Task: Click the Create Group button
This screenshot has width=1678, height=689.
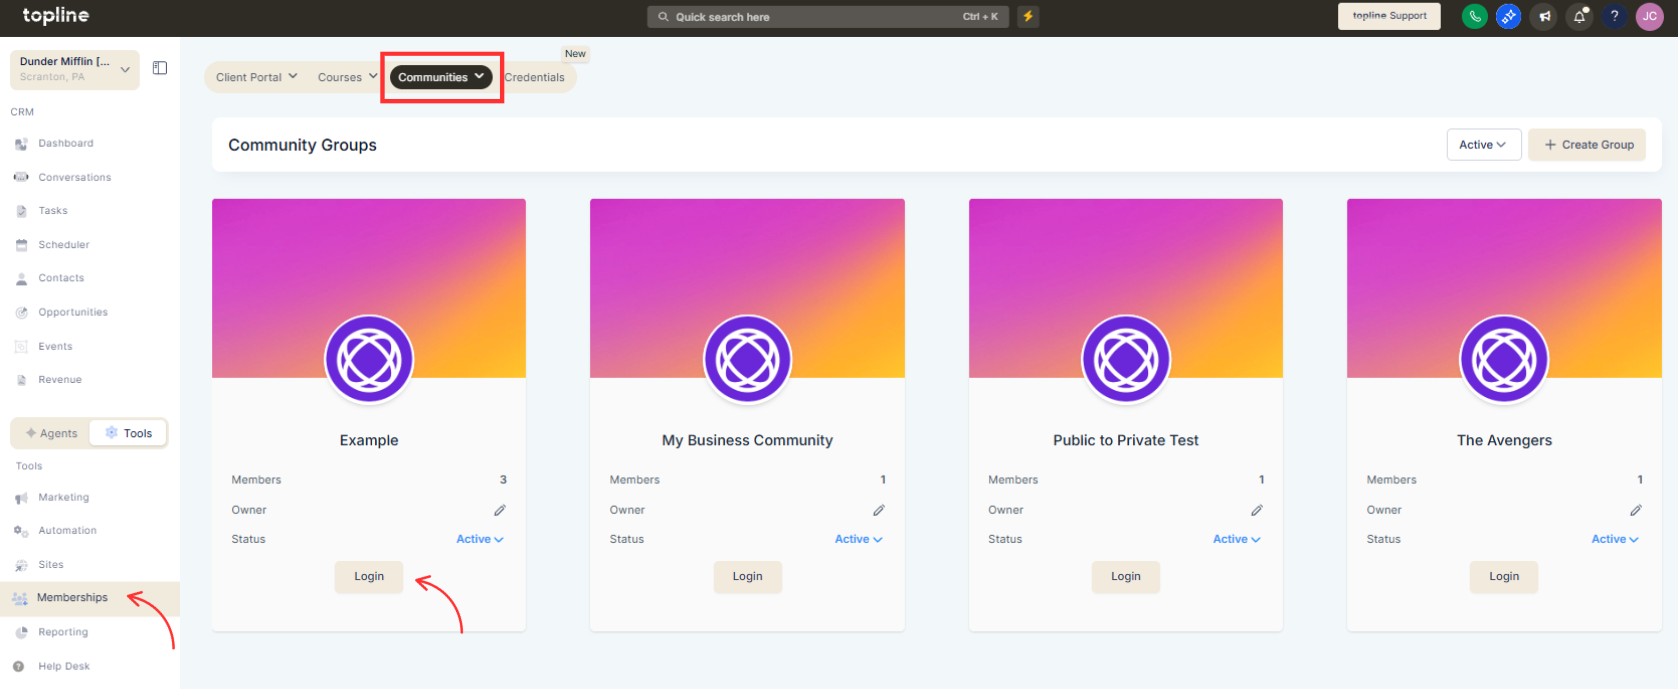Action: (1587, 145)
